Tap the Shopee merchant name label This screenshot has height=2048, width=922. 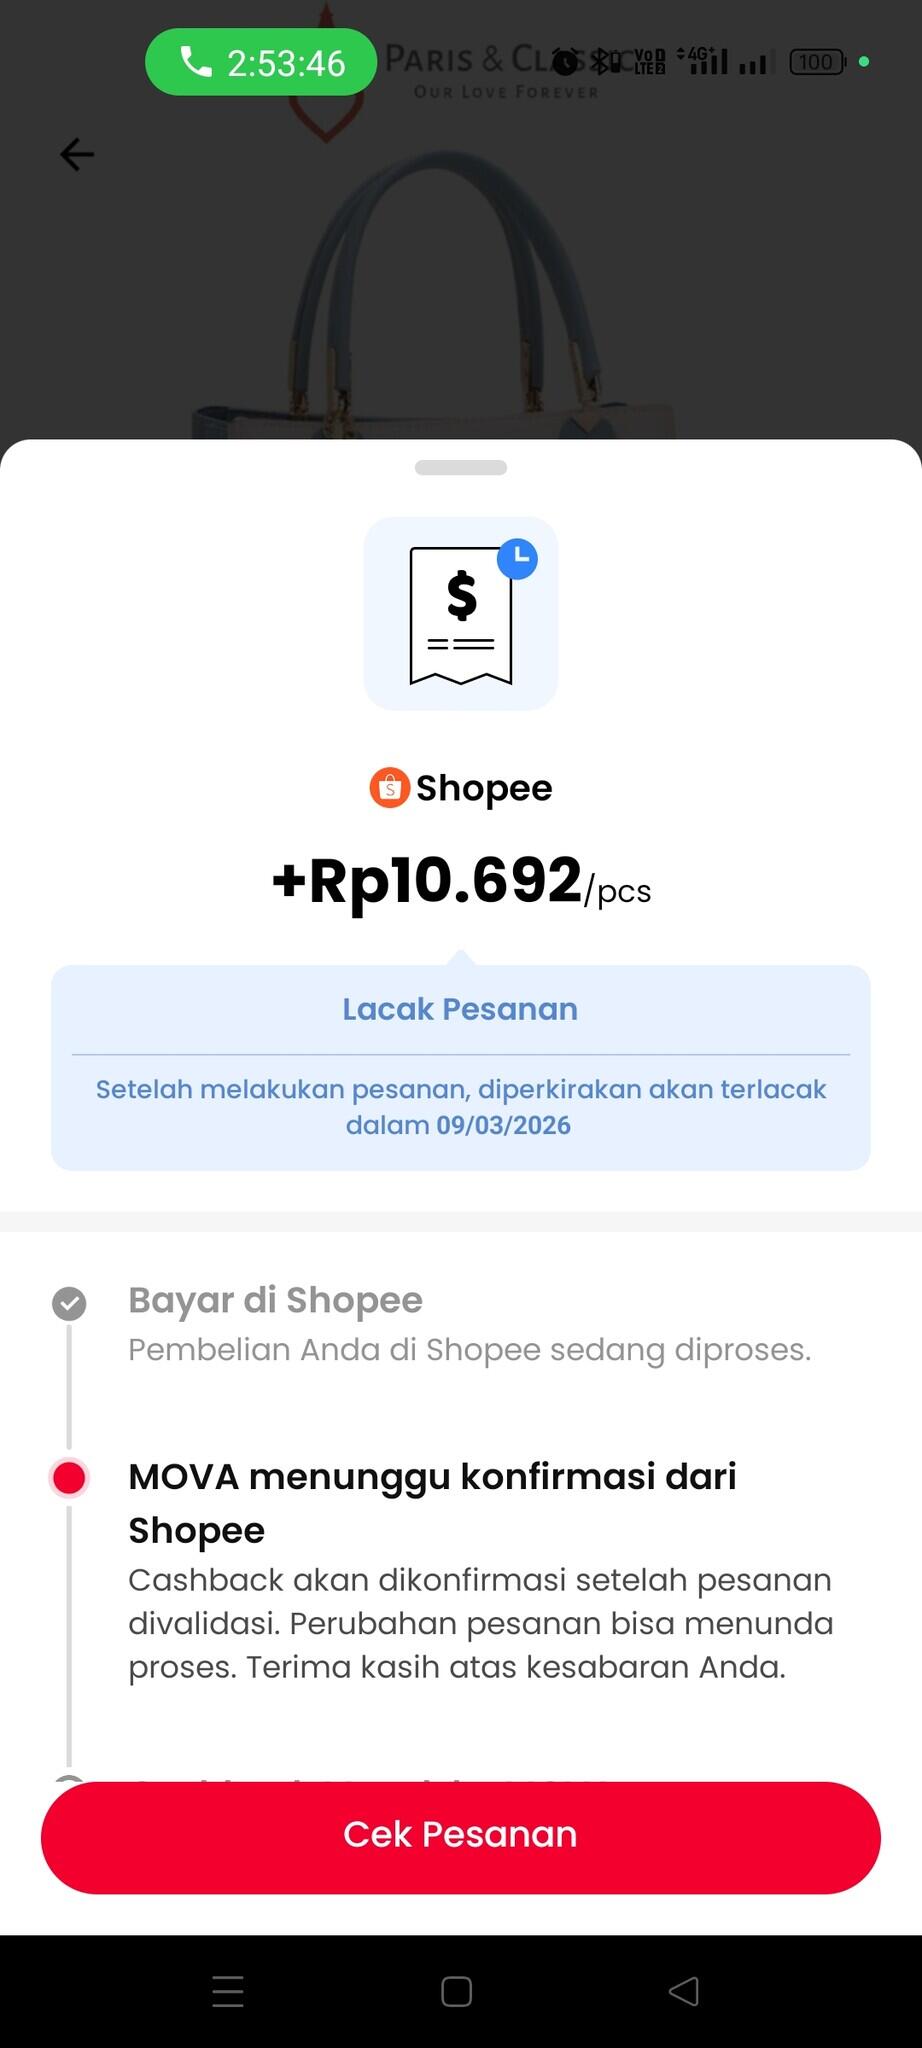[484, 788]
